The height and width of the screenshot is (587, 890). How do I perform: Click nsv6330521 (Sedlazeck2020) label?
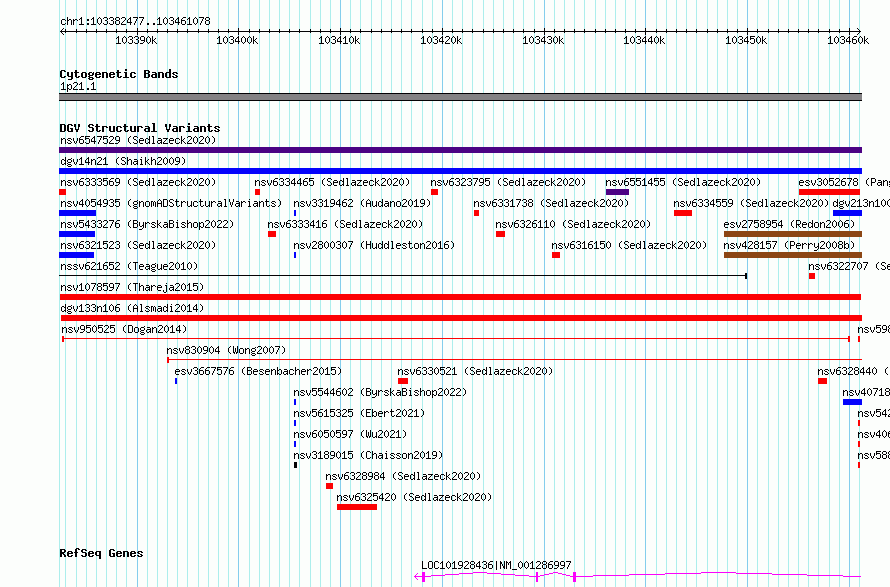click(x=475, y=371)
